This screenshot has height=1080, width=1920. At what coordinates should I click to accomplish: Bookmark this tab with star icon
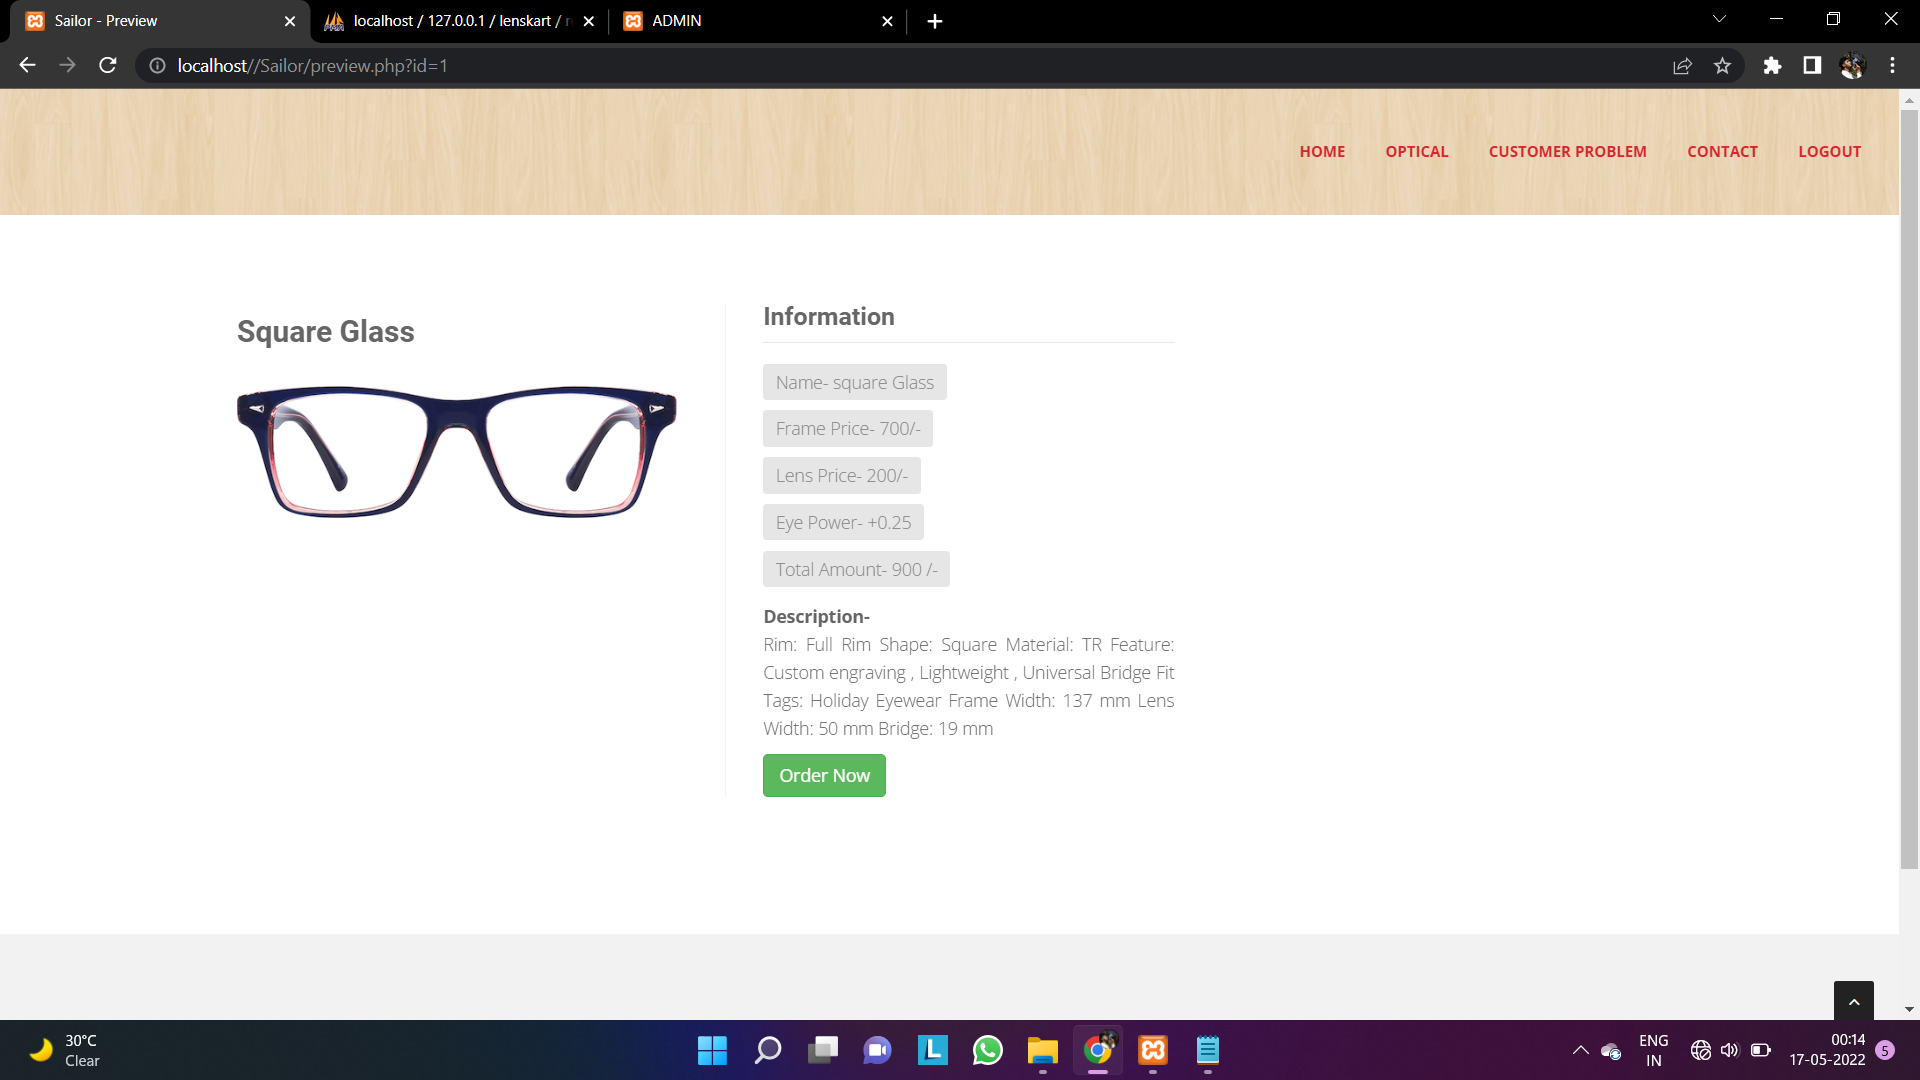pos(1722,66)
